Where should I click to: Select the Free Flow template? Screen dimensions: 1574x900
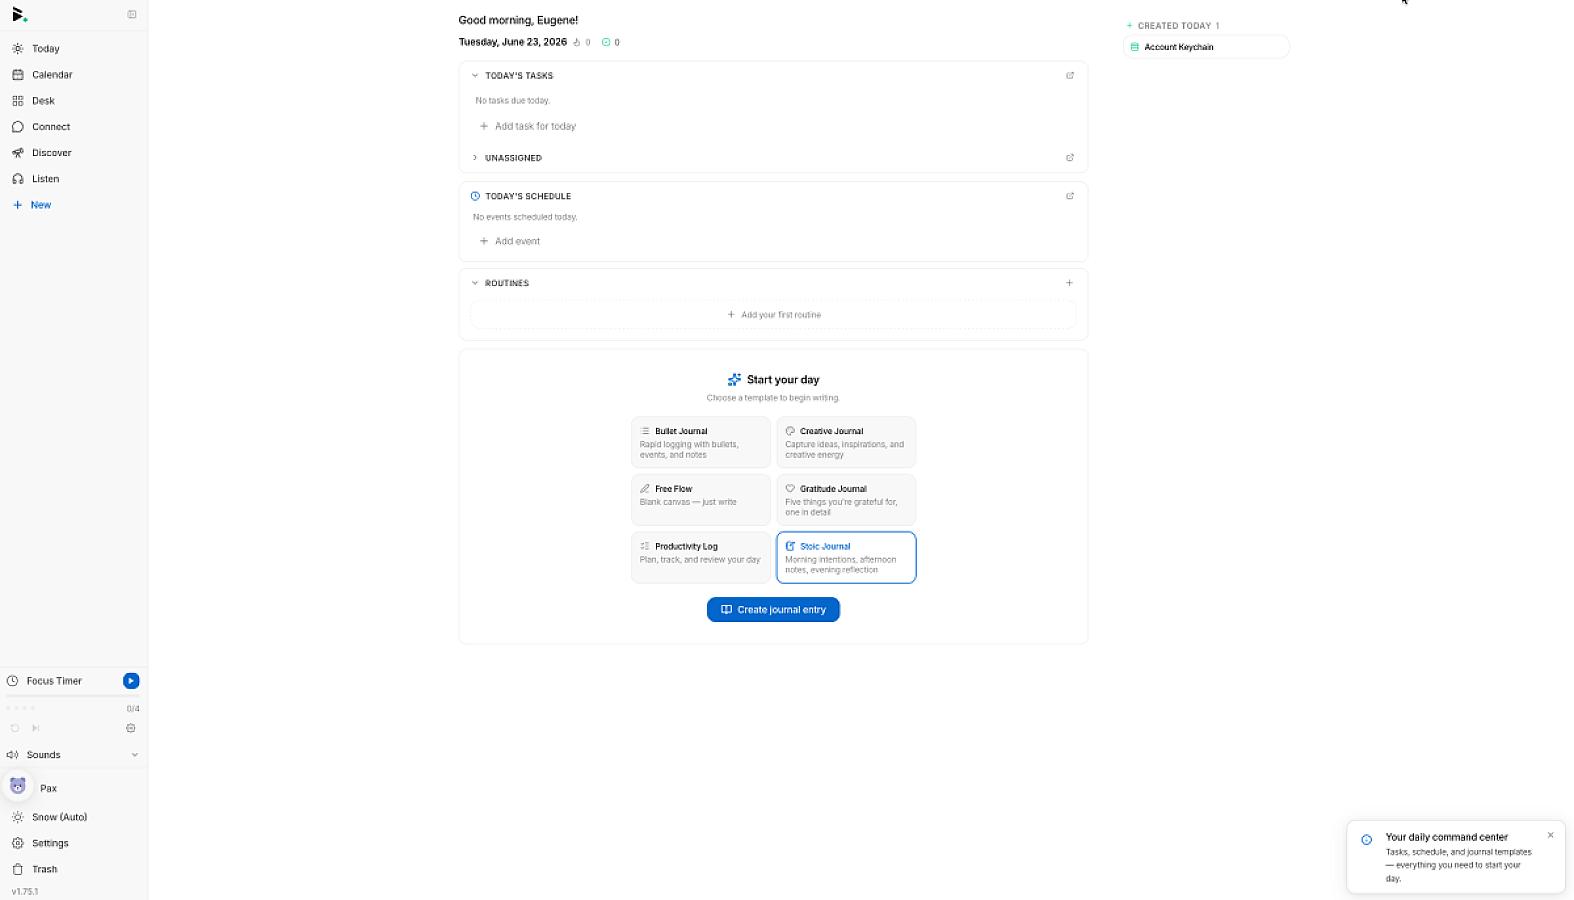(x=701, y=500)
